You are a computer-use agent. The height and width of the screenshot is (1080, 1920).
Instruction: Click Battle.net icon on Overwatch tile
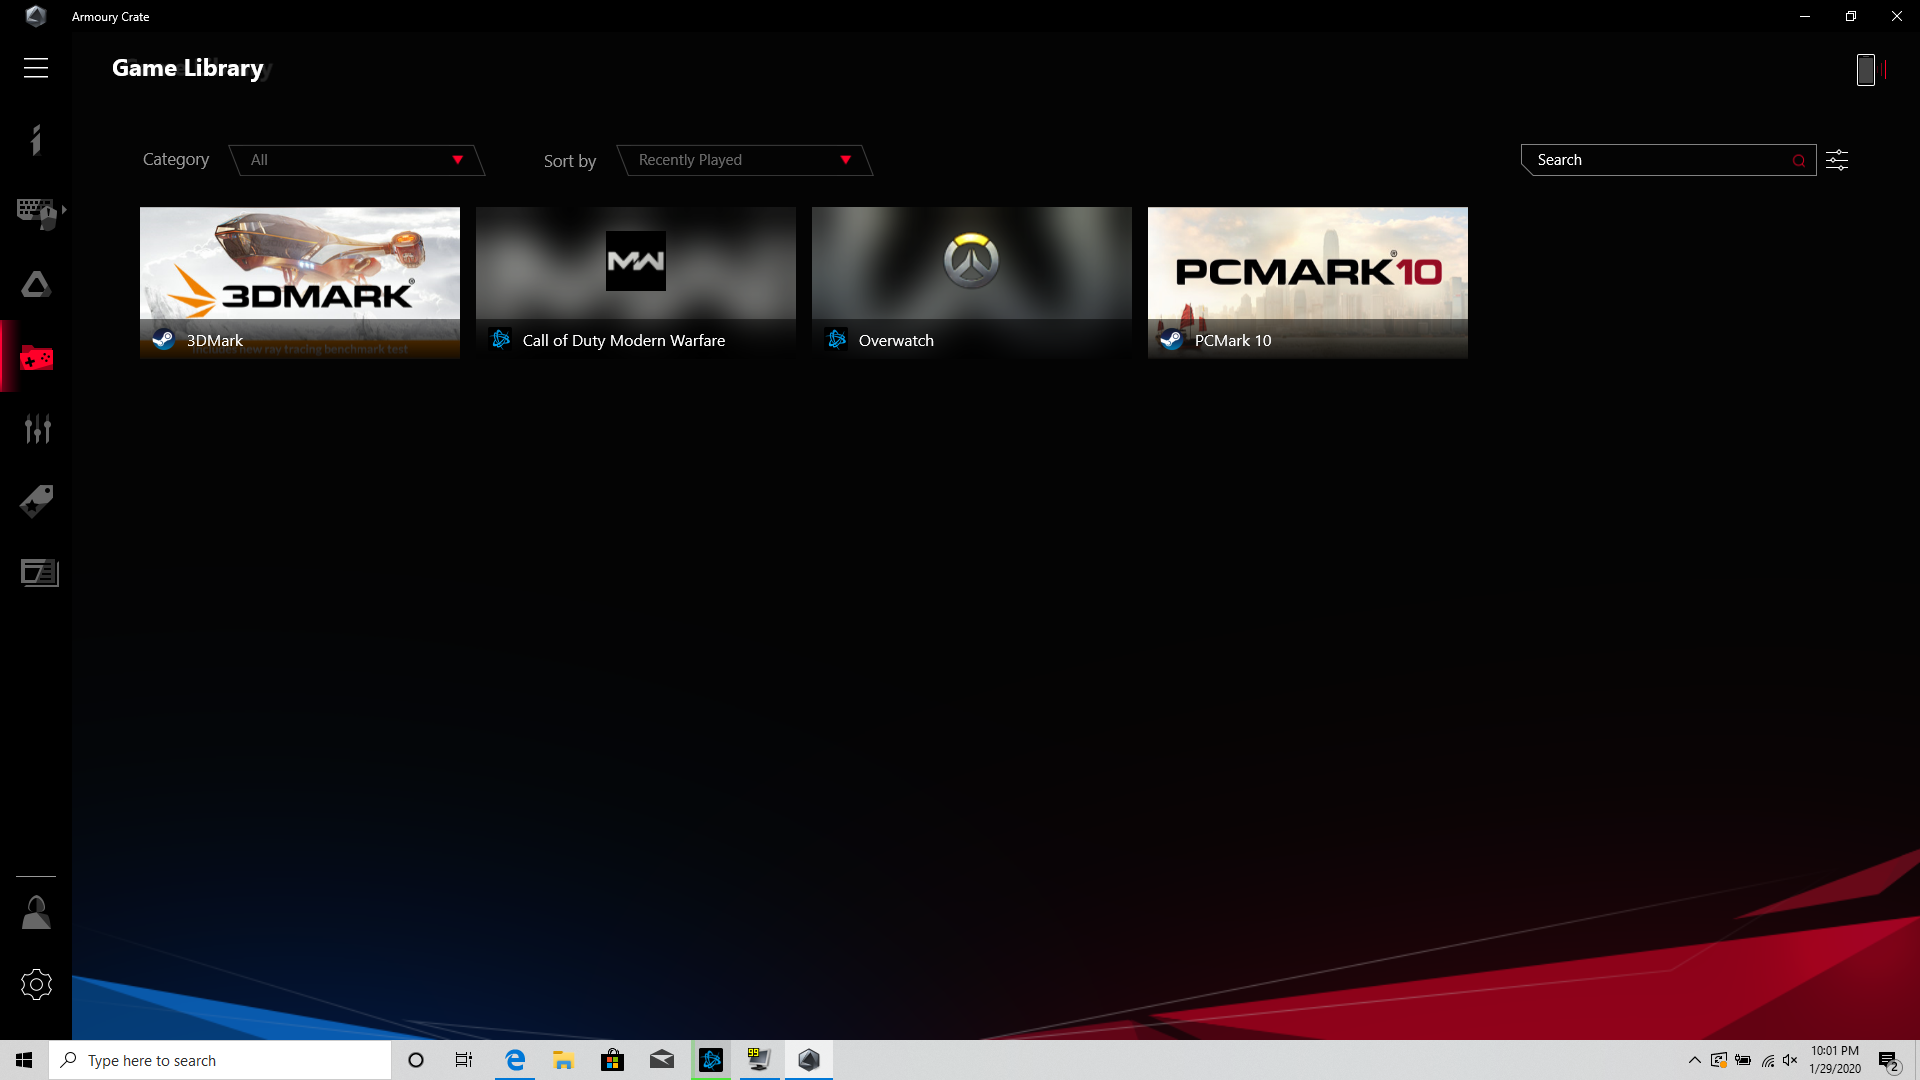(x=837, y=340)
